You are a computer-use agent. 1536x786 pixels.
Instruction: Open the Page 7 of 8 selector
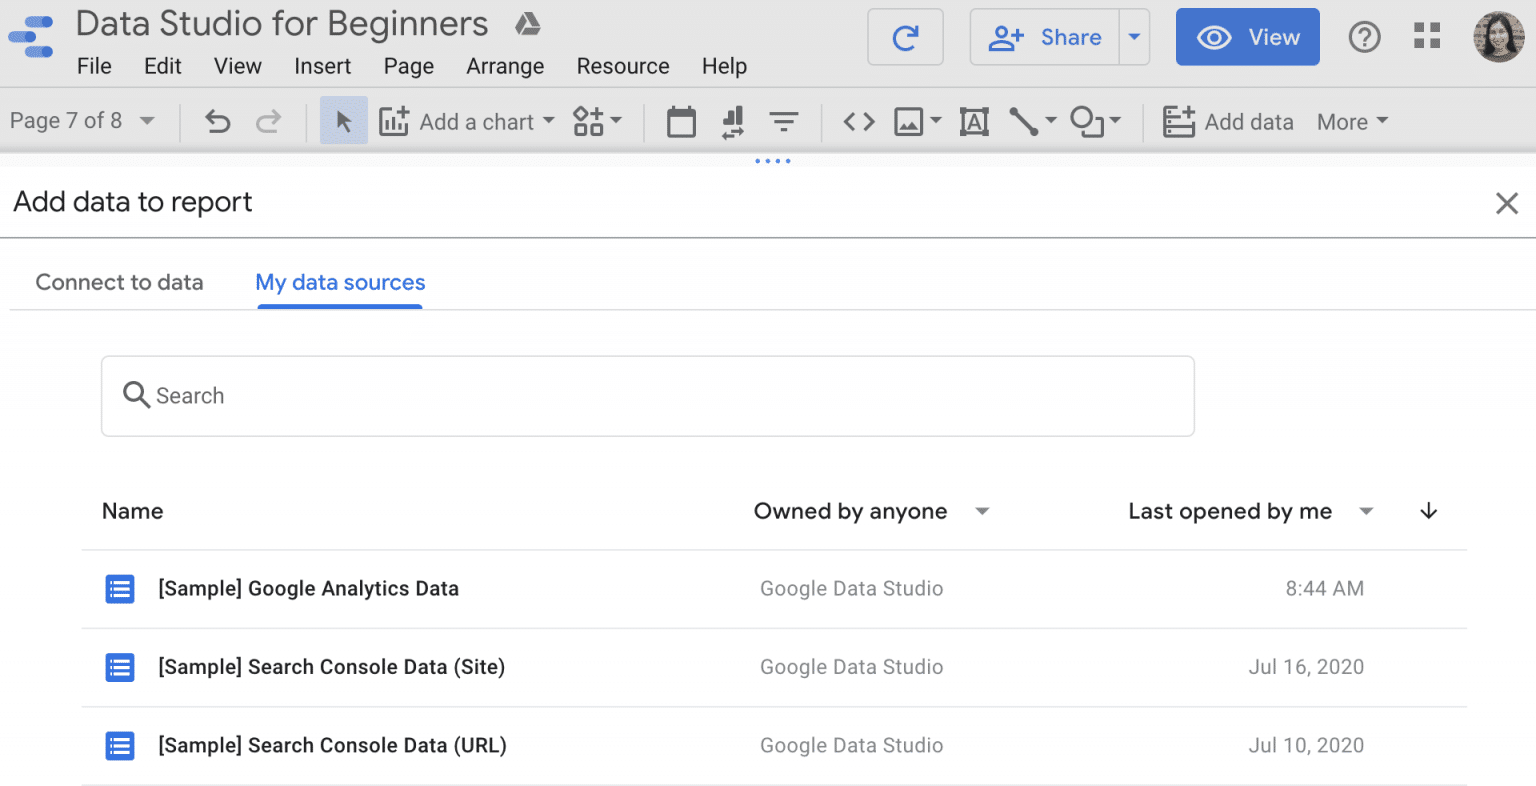tap(84, 120)
